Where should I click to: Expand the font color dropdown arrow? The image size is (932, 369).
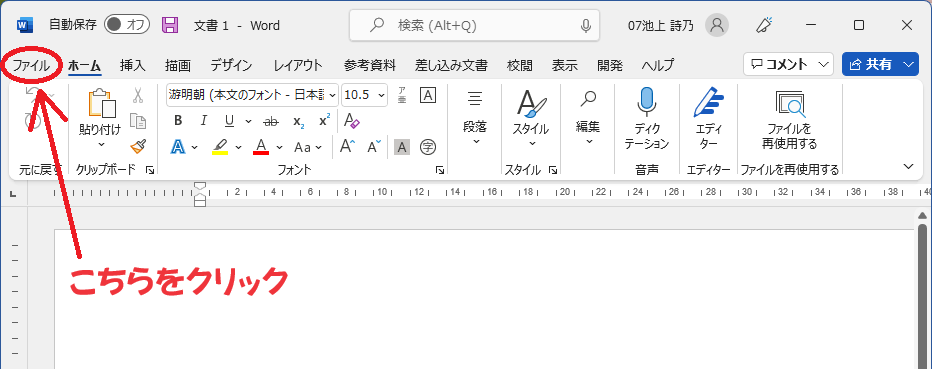279,147
